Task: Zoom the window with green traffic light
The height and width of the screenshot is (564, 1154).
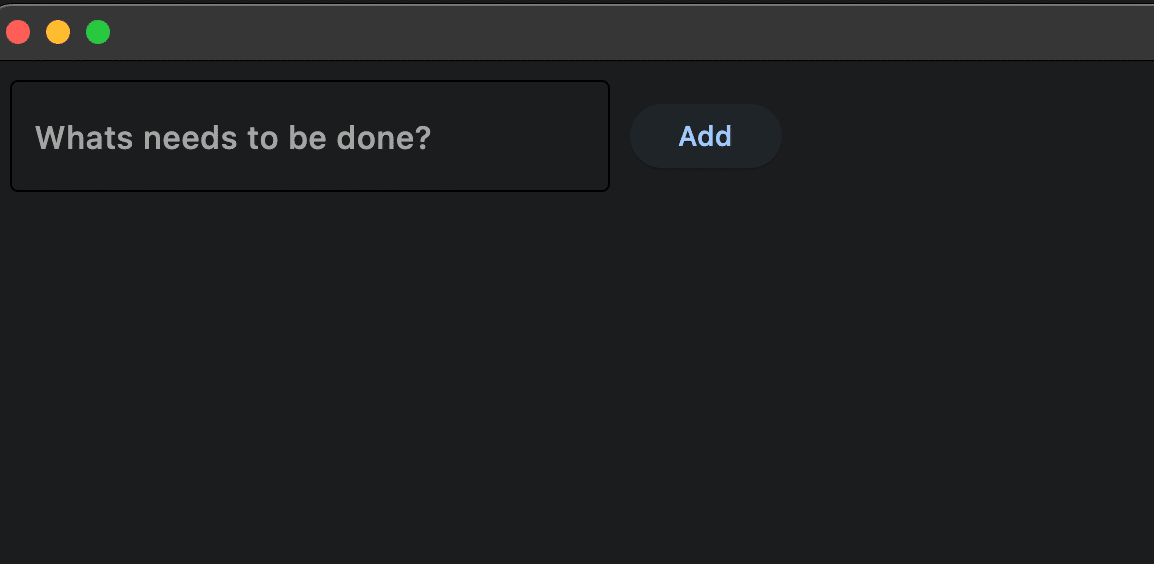Action: [x=98, y=32]
